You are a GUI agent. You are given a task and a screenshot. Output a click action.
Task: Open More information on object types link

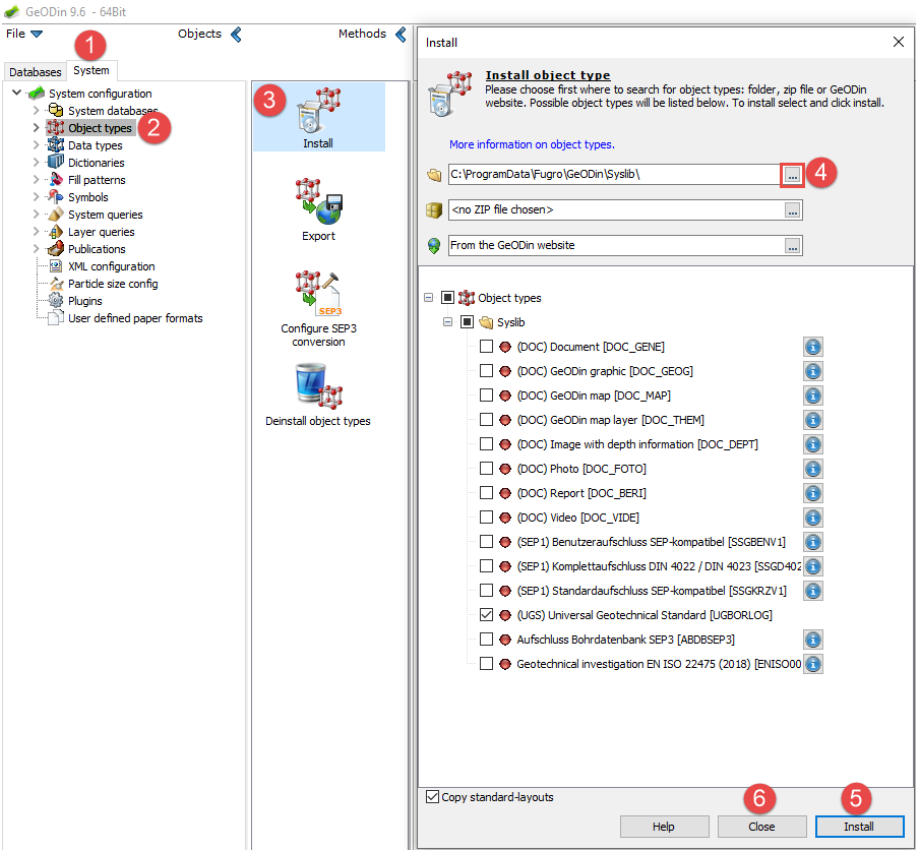[531, 145]
